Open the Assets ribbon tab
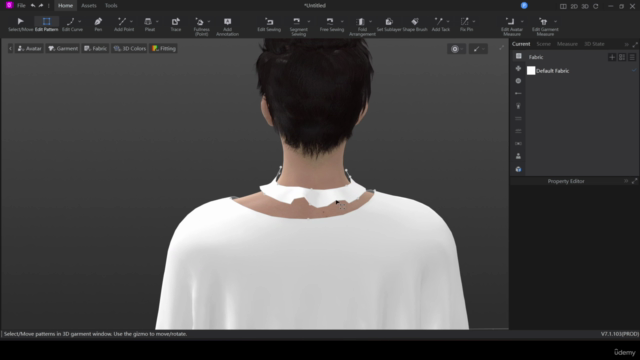This screenshot has height=360, width=640. (89, 6)
